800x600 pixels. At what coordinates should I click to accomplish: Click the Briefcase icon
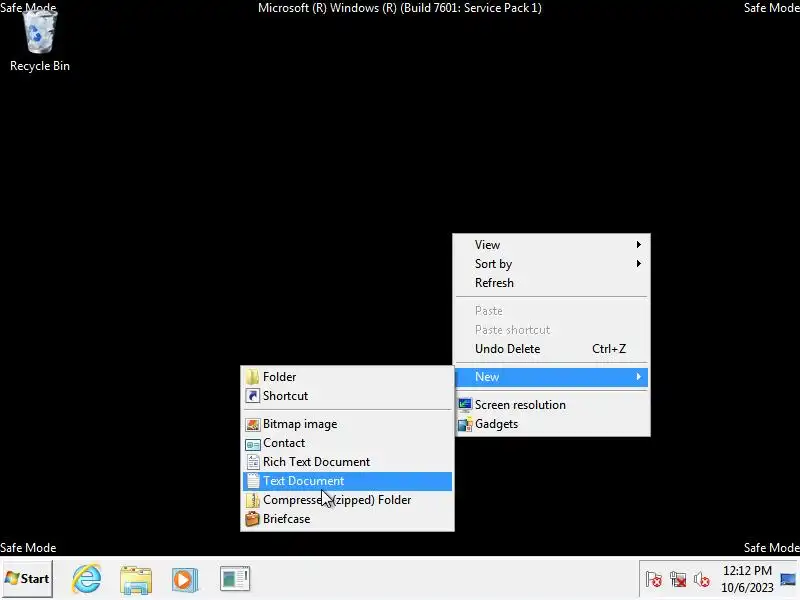(253, 519)
